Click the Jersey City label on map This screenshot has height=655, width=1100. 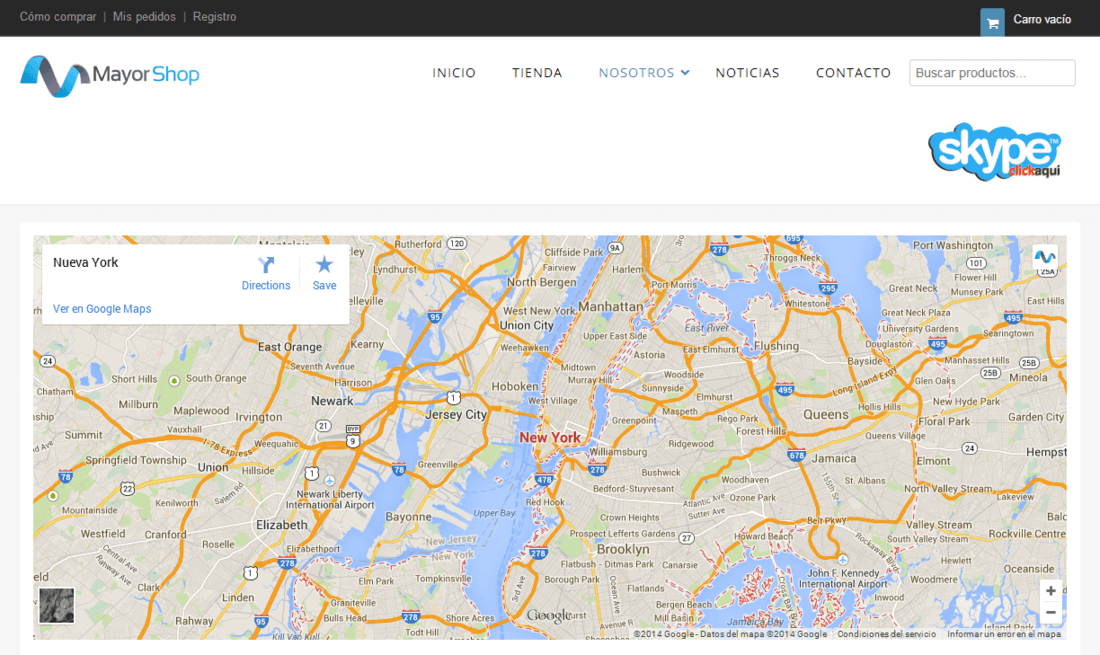(456, 414)
